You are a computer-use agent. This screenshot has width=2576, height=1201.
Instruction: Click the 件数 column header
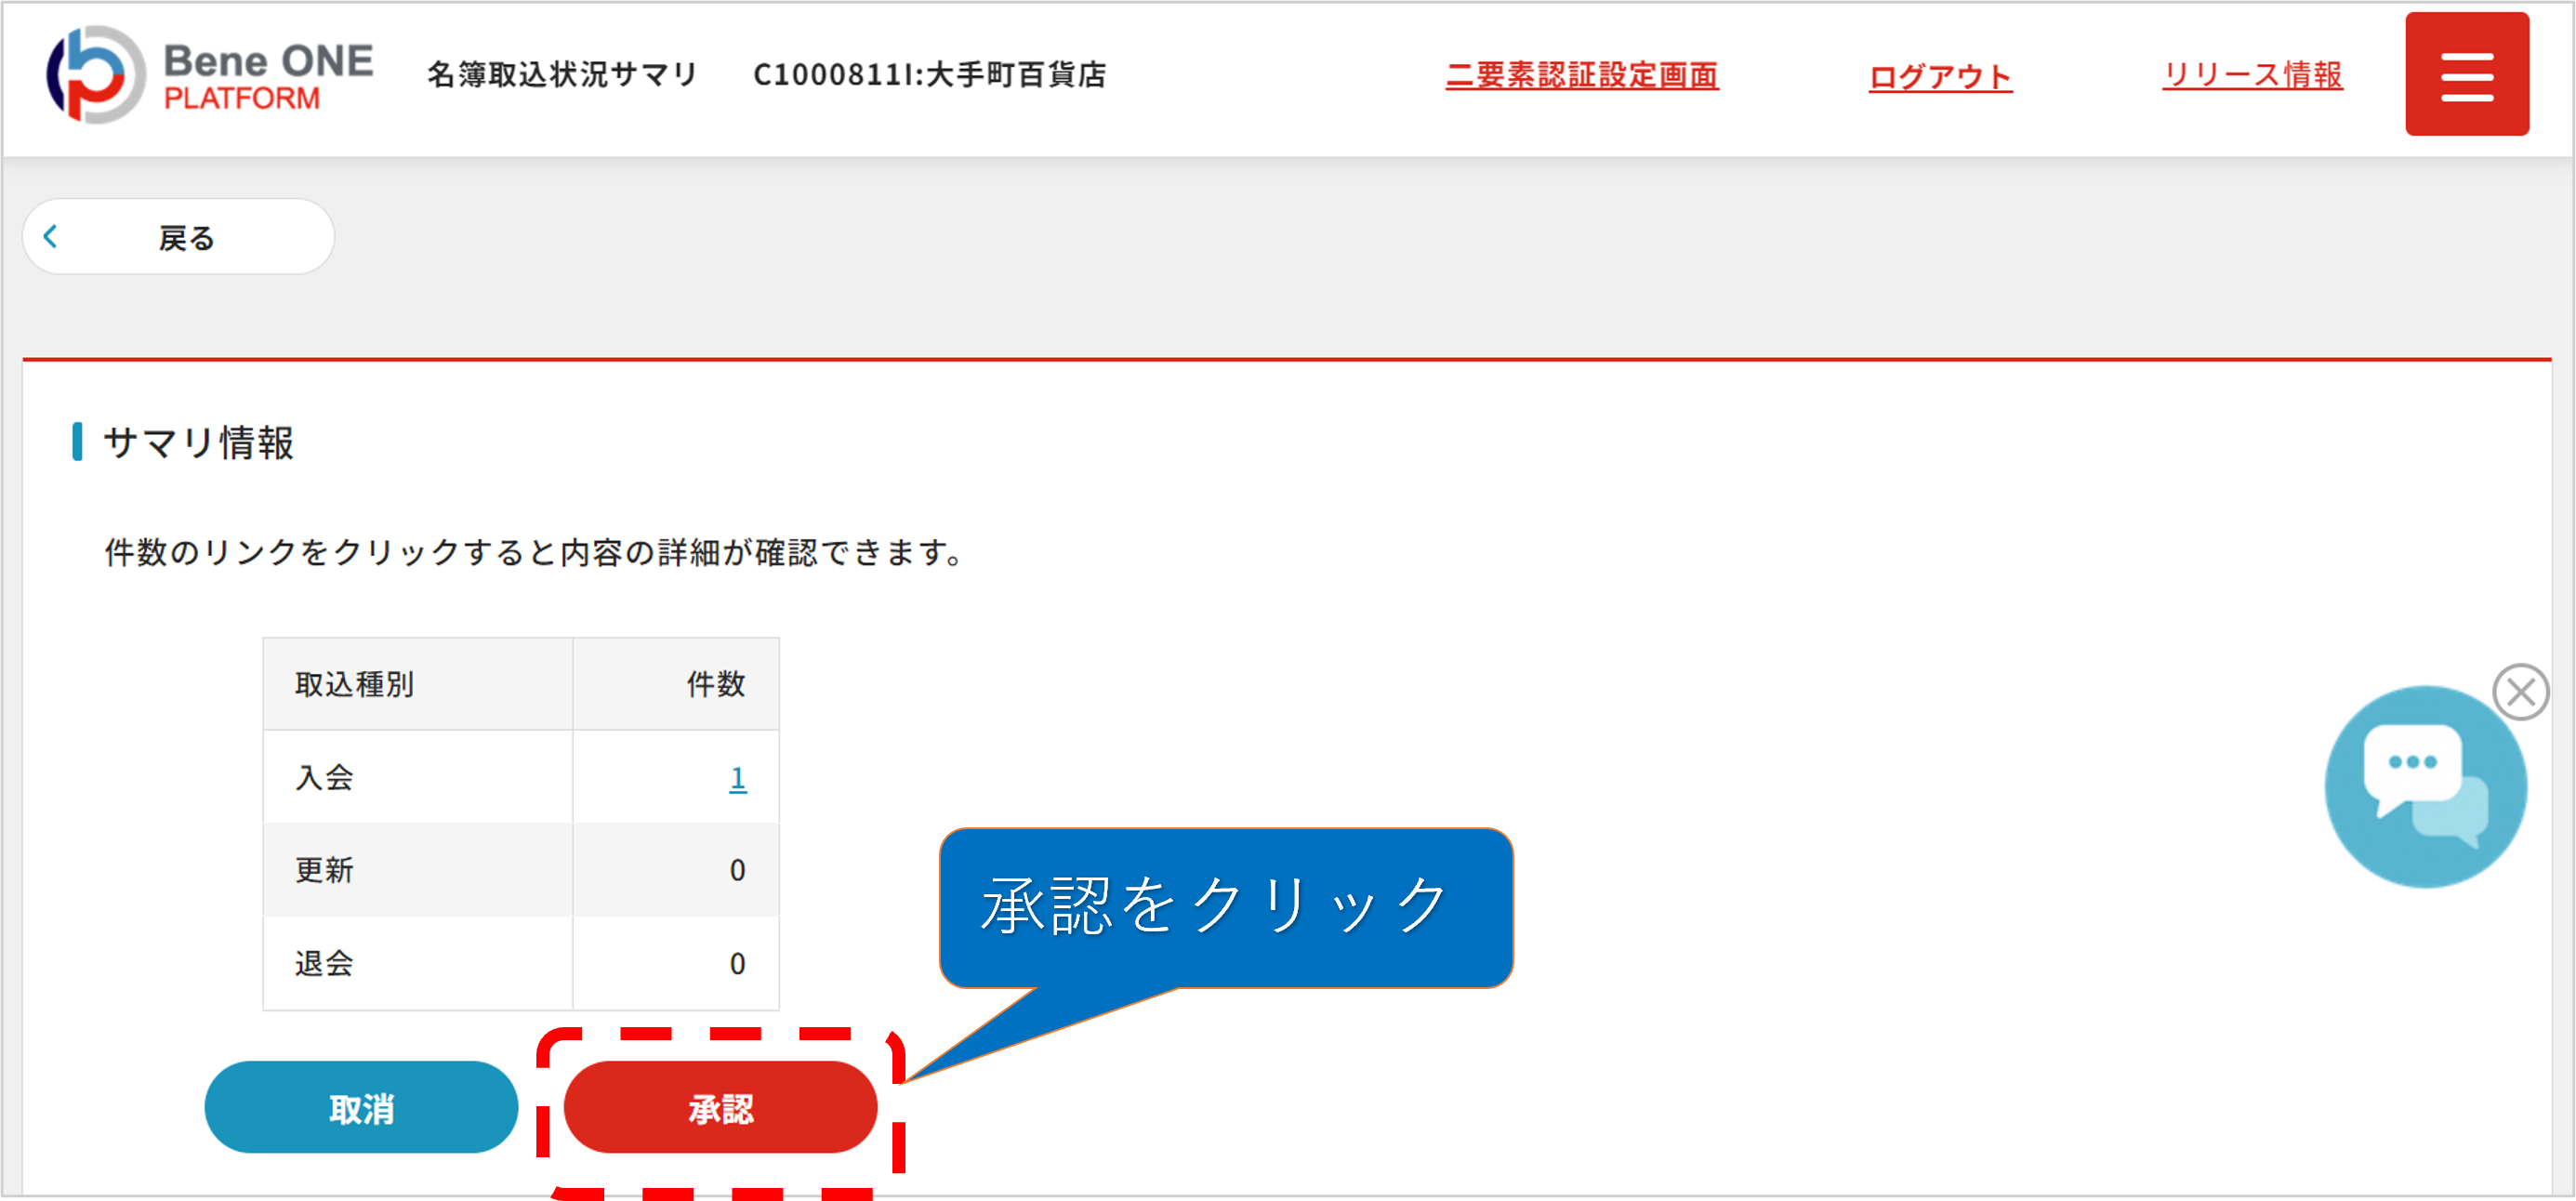tap(715, 685)
